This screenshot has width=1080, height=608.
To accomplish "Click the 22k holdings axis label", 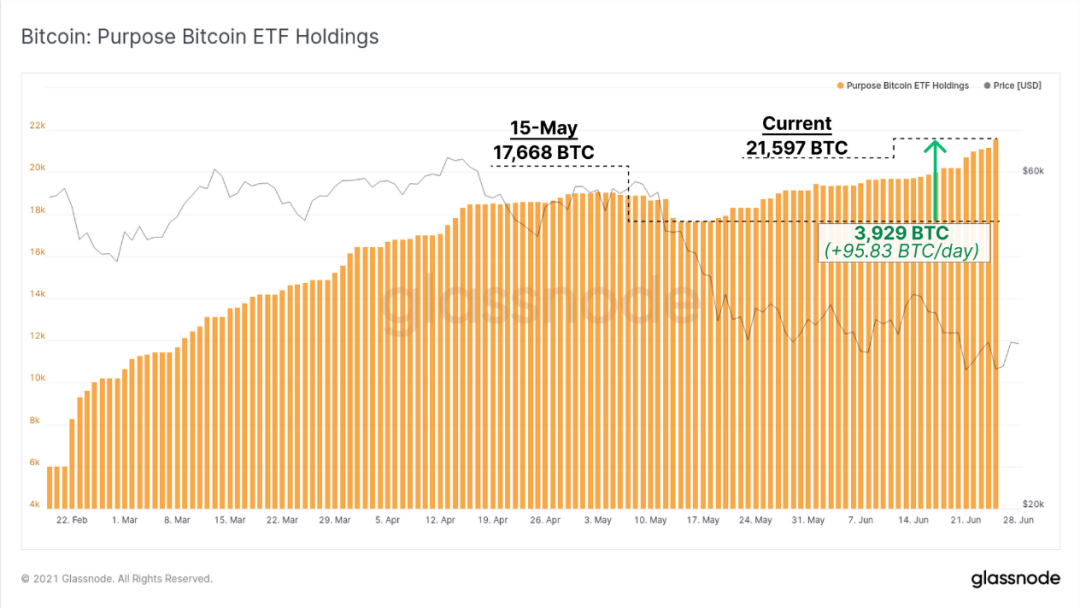I will (x=37, y=125).
